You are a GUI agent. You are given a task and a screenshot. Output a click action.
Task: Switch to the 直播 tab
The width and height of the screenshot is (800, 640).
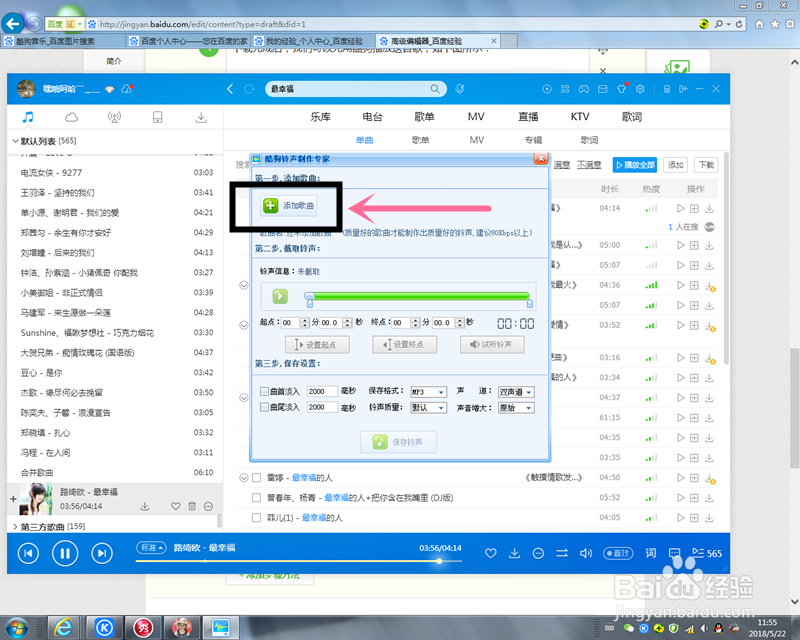[x=528, y=117]
